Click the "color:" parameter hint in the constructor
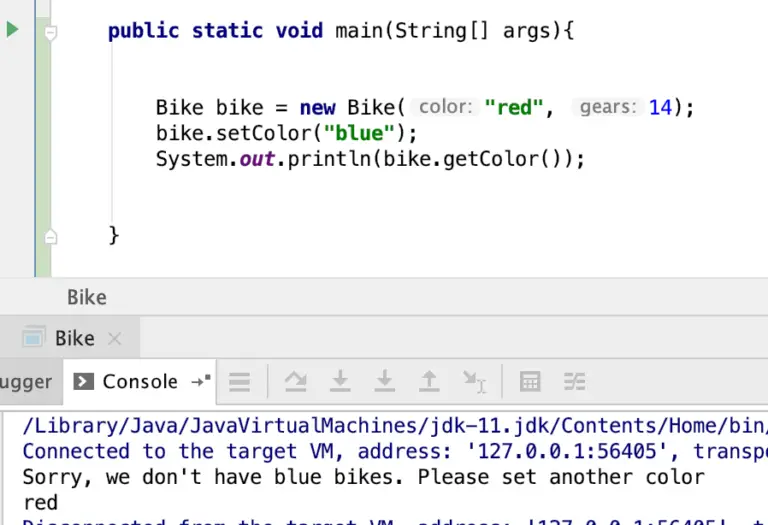The width and height of the screenshot is (768, 525). click(x=445, y=107)
